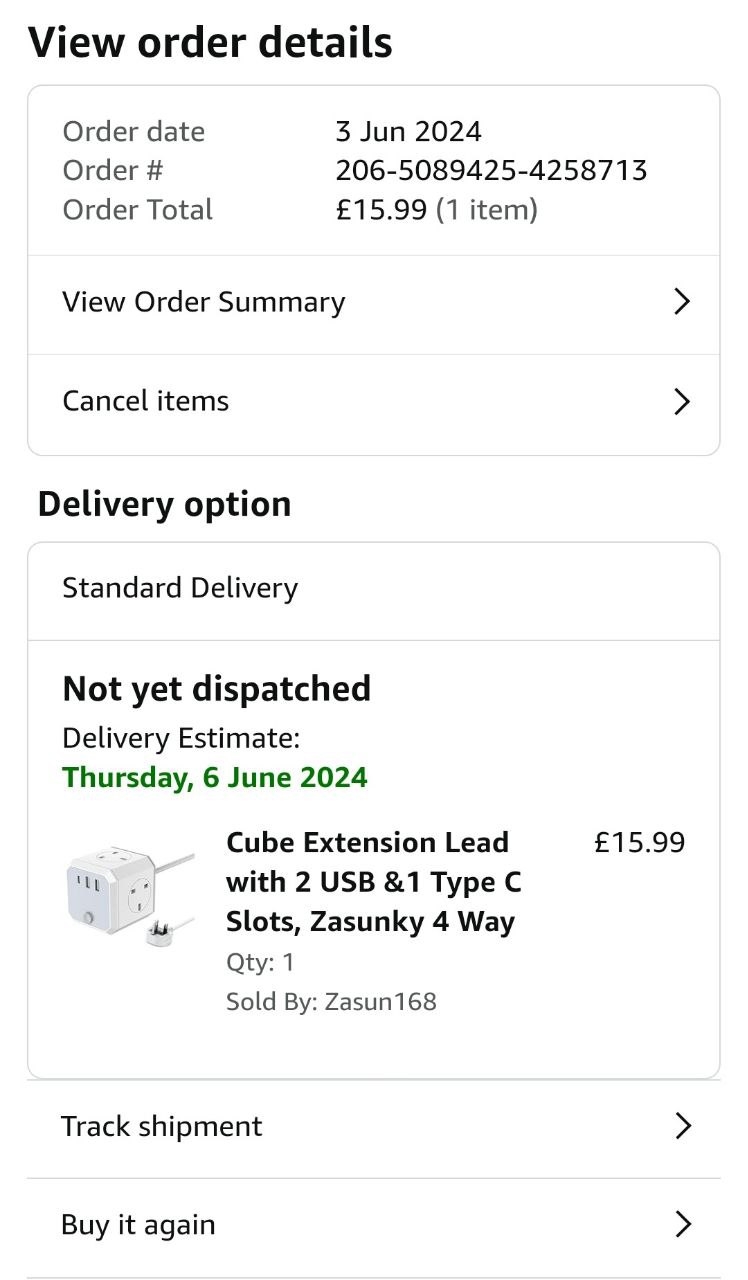Viewport: 748px width, 1280px height.
Task: Tap the Not yet dispatched status
Action: (216, 689)
